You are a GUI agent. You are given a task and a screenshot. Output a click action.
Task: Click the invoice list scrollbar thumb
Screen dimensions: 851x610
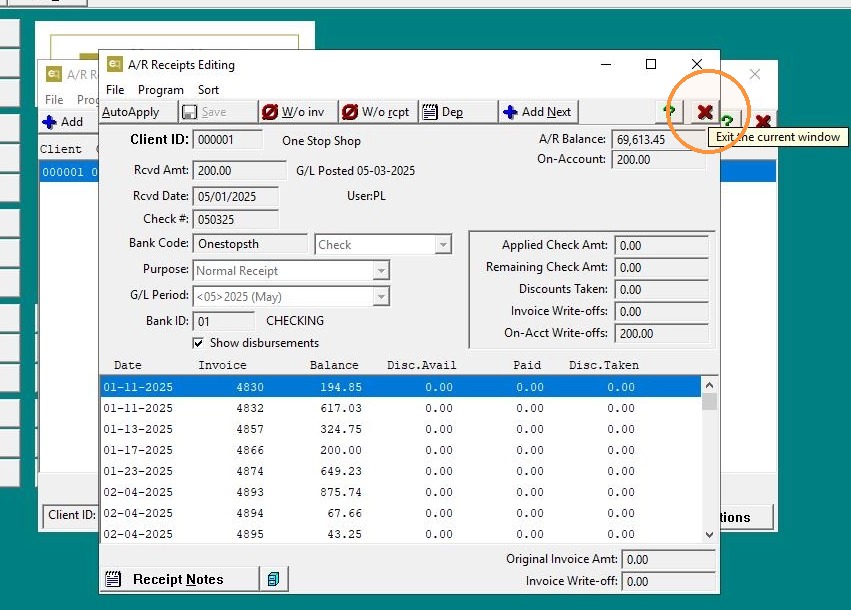709,402
